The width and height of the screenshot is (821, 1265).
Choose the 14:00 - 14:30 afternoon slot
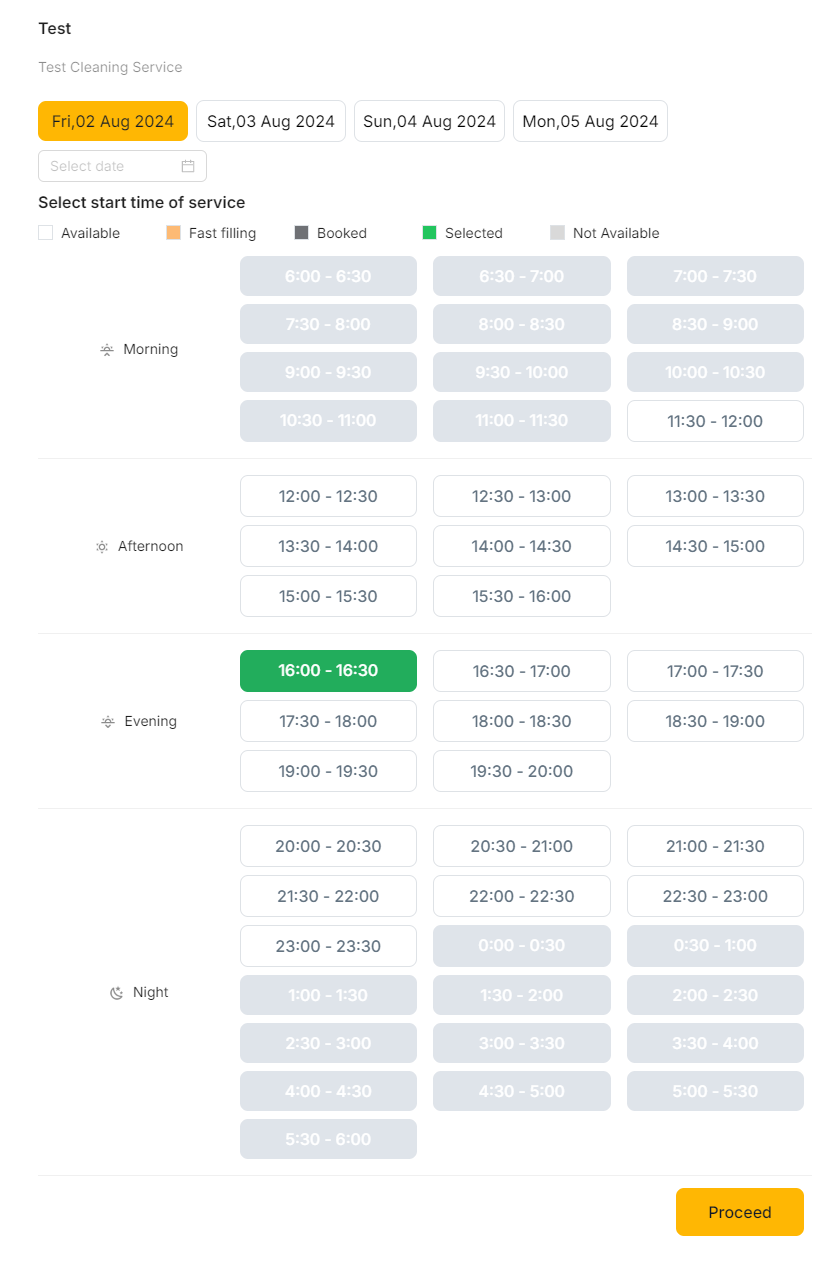[521, 546]
